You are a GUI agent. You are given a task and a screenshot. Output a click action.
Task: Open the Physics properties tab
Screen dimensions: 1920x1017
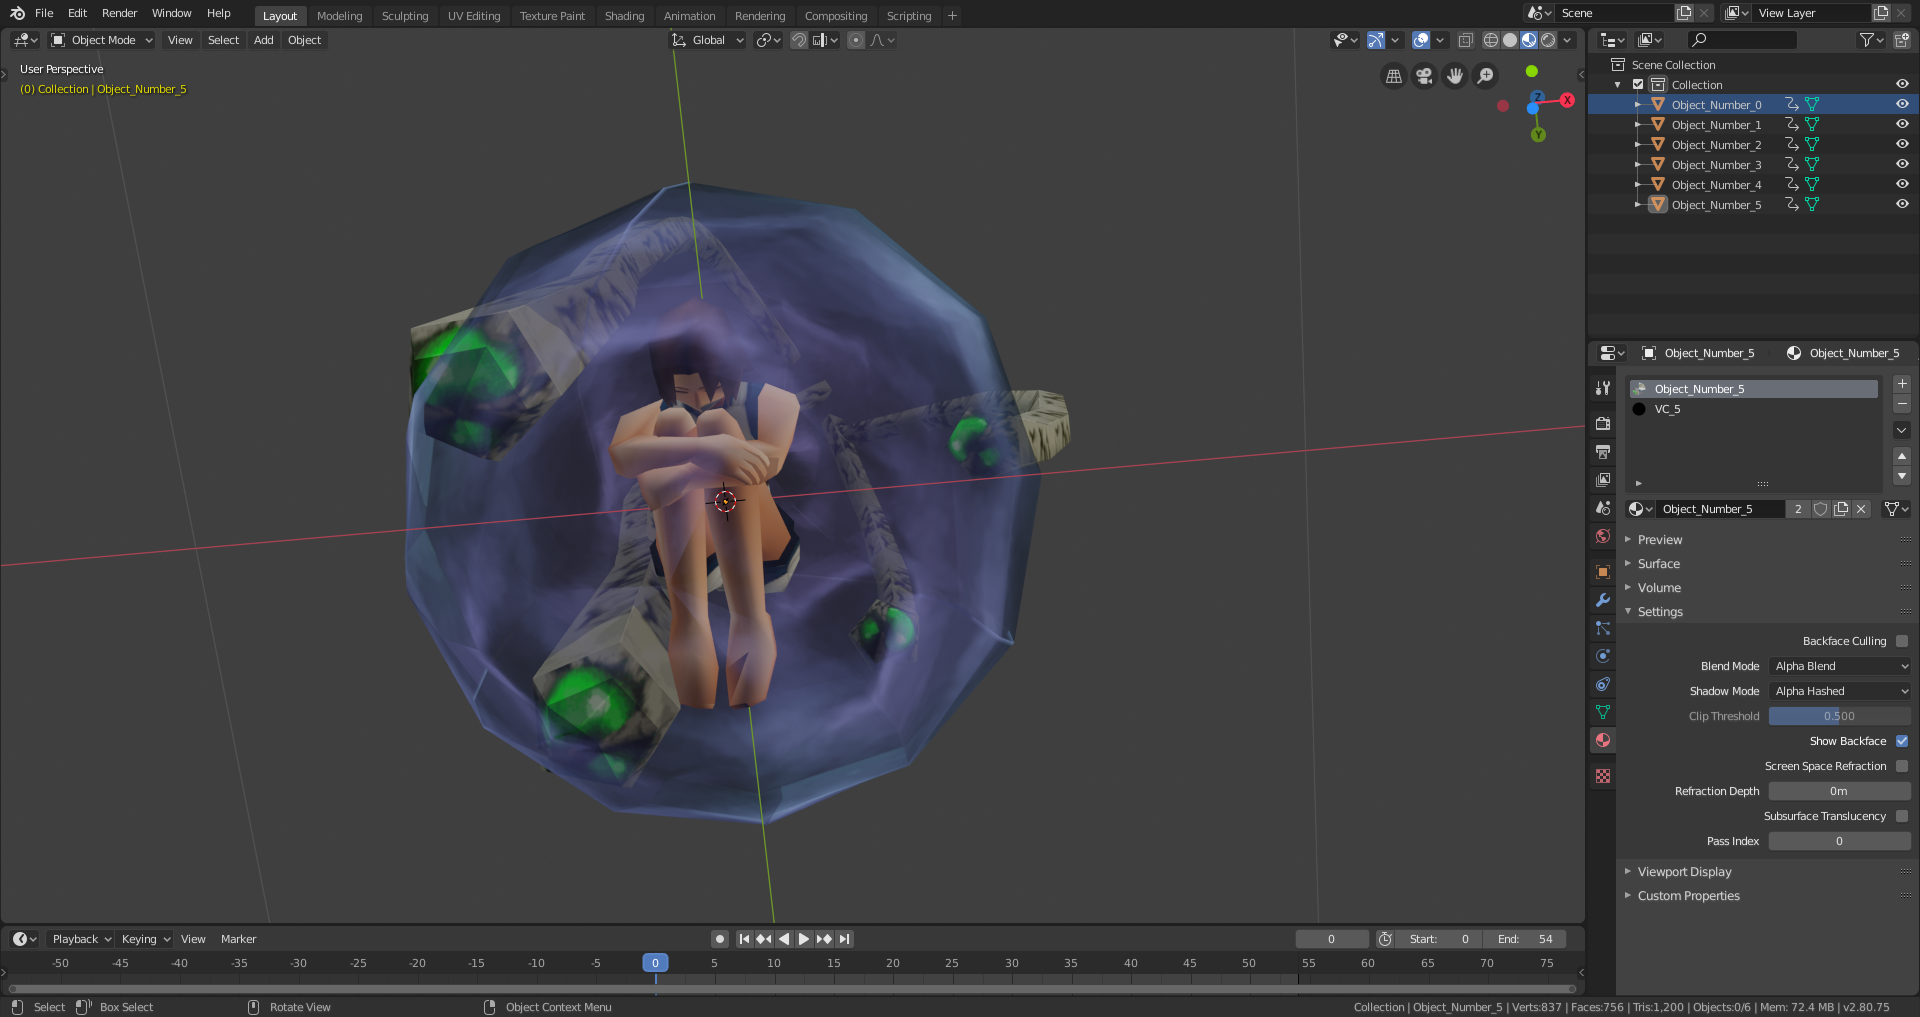pyautogui.click(x=1603, y=656)
